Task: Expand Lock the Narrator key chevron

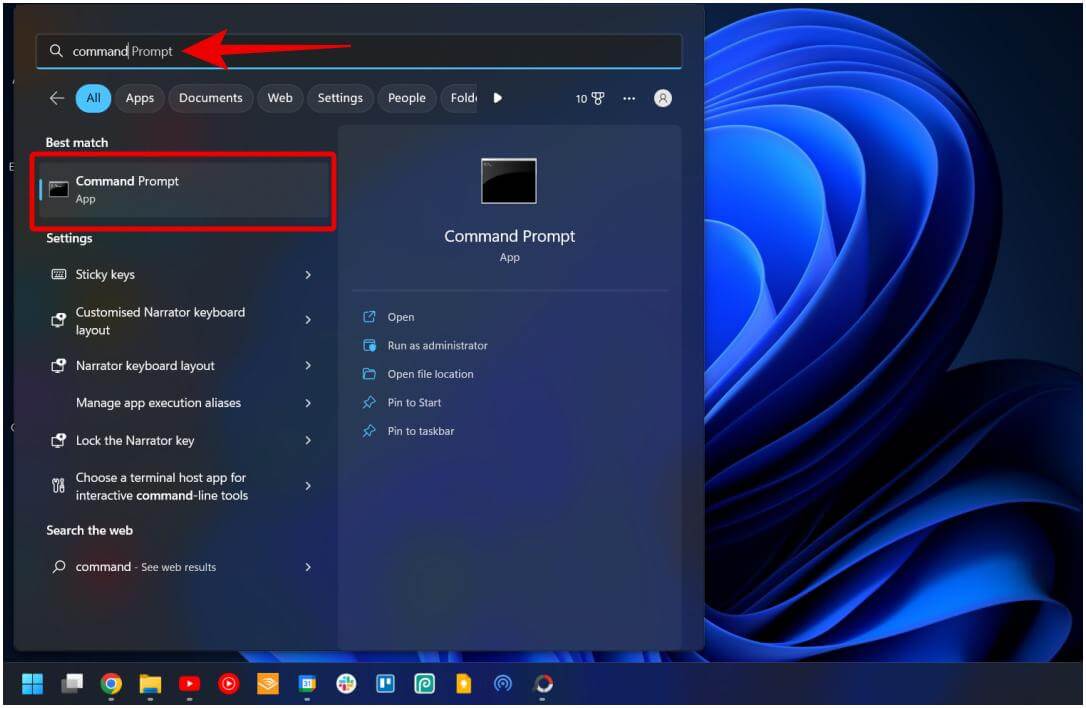Action: pos(308,441)
